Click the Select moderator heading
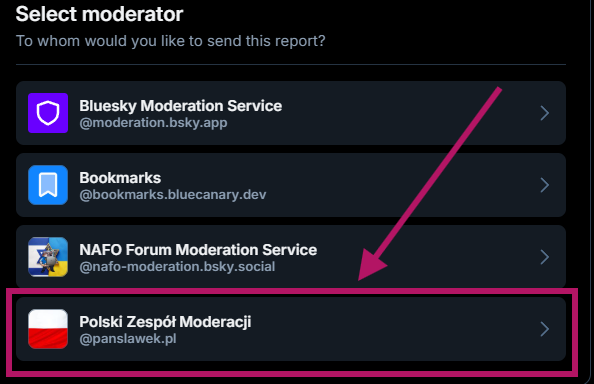Viewport: 594px width, 384px height. coord(100,14)
